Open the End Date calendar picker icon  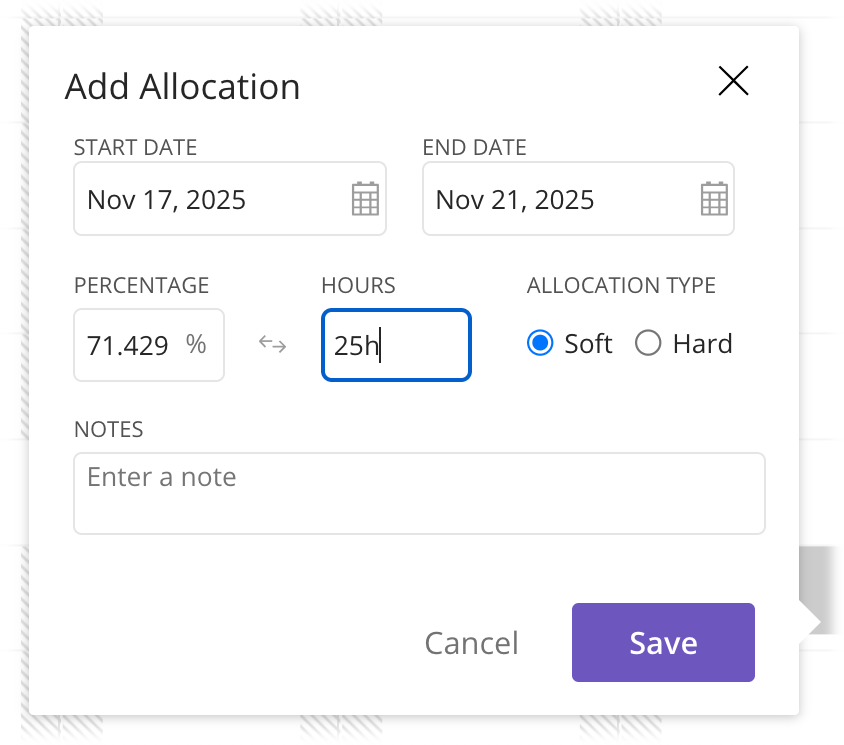click(x=713, y=199)
